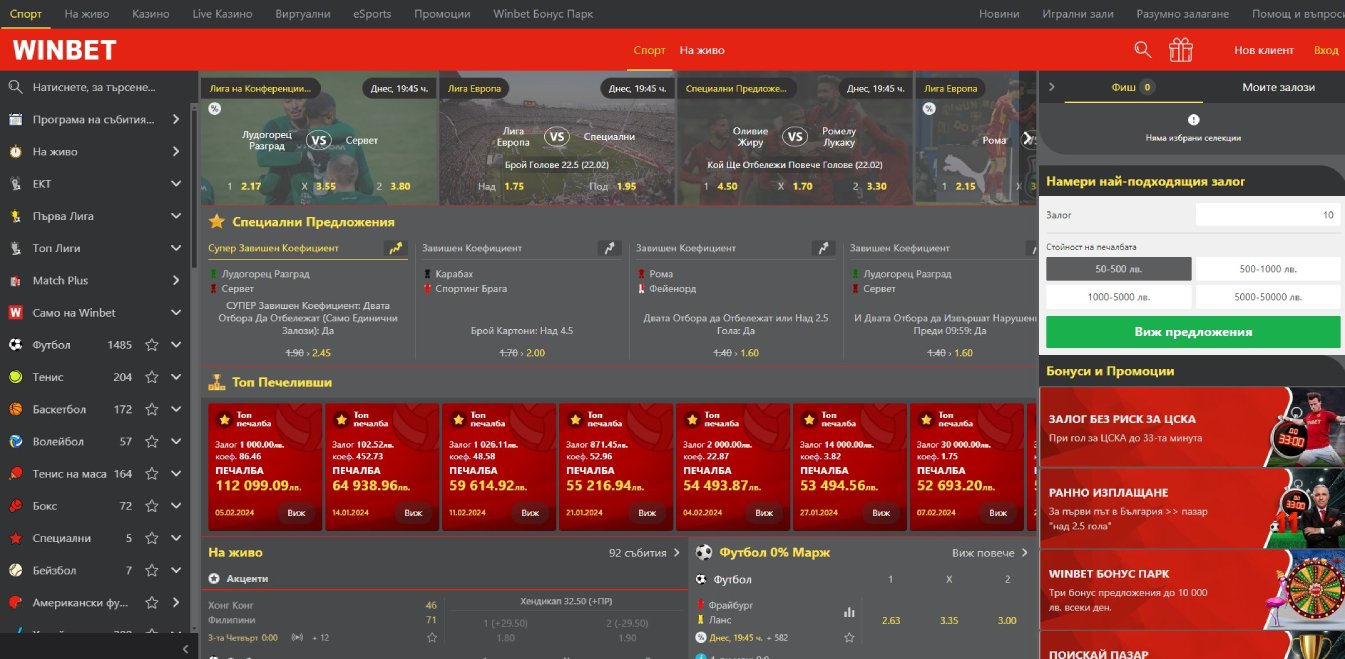This screenshot has width=1345, height=659.
Task: Click the statistics bar chart icon for Фрайбург
Action: tap(849, 612)
